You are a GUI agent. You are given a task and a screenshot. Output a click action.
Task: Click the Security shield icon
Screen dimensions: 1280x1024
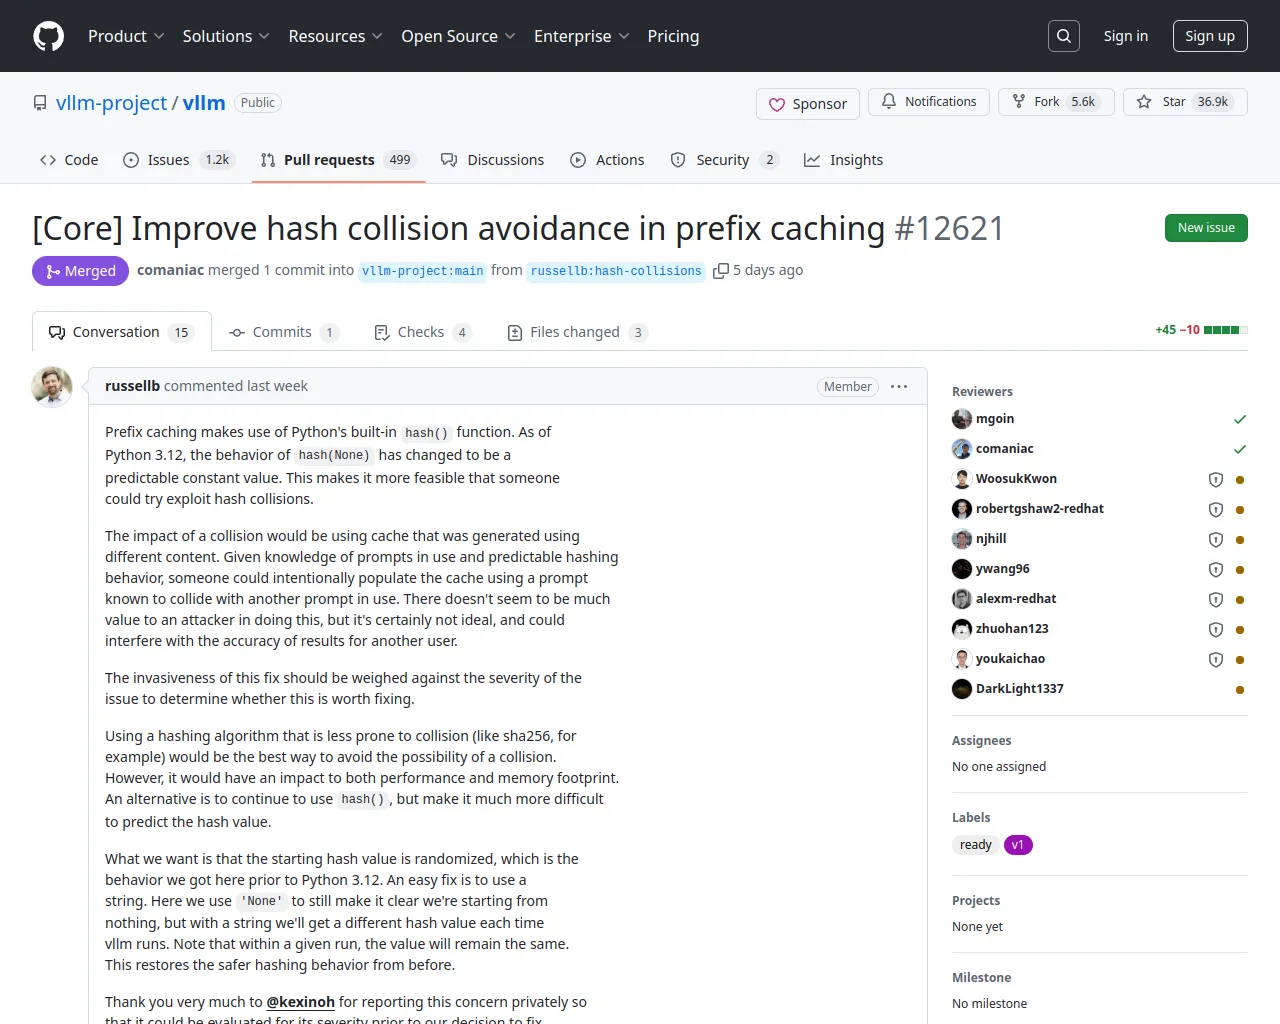678,160
